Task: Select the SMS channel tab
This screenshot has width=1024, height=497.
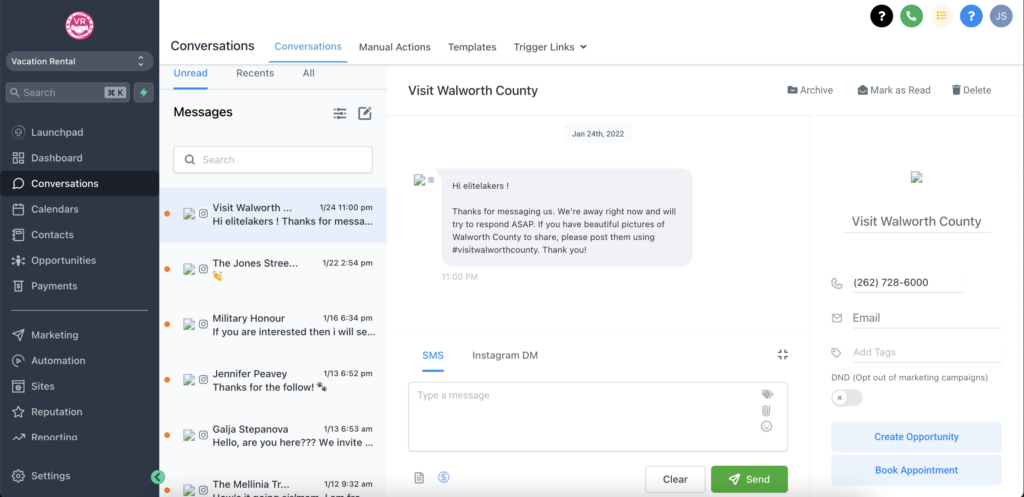Action: tap(432, 355)
